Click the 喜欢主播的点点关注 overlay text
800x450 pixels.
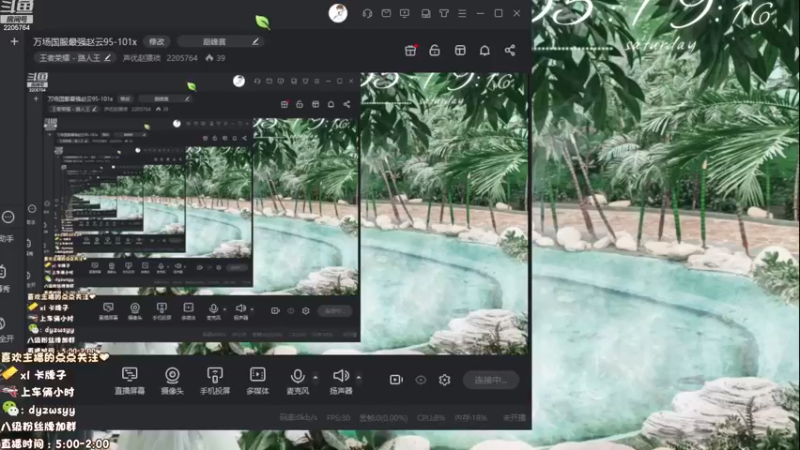pos(55,357)
